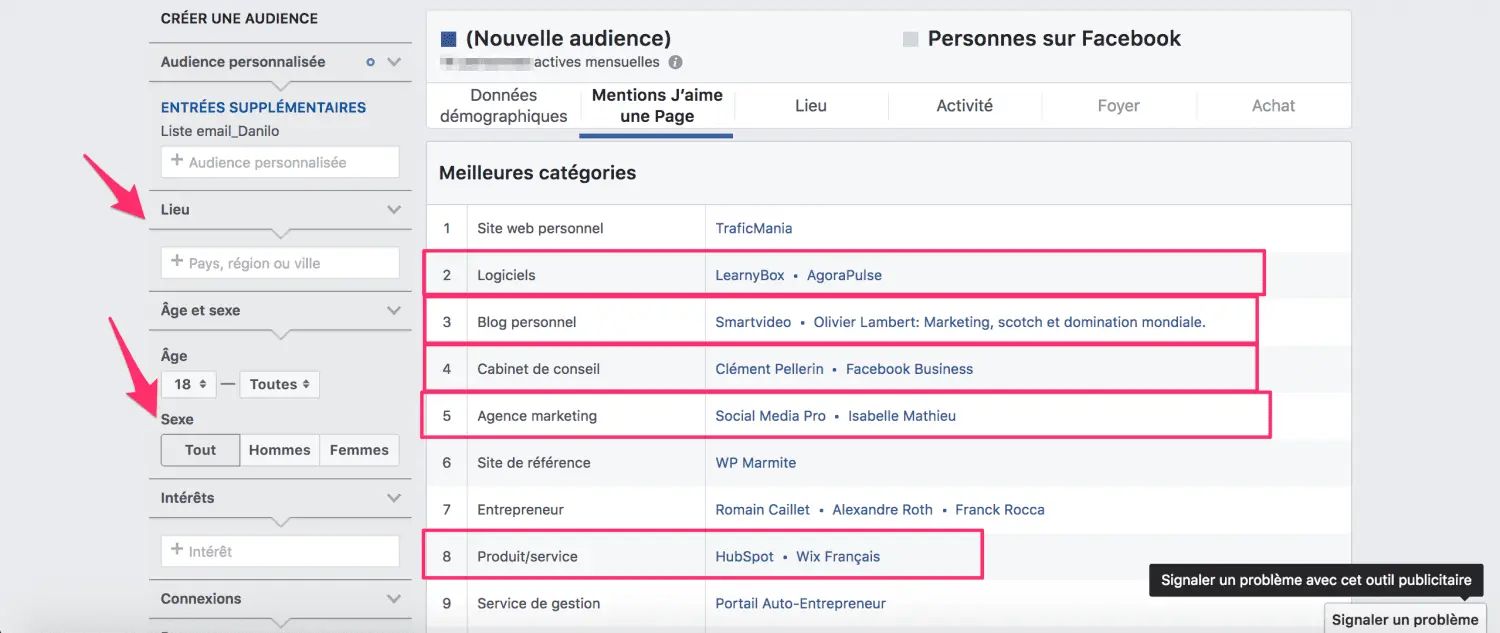Open the Mentions J'aime une Page tab
The height and width of the screenshot is (633, 1500).
click(x=657, y=105)
